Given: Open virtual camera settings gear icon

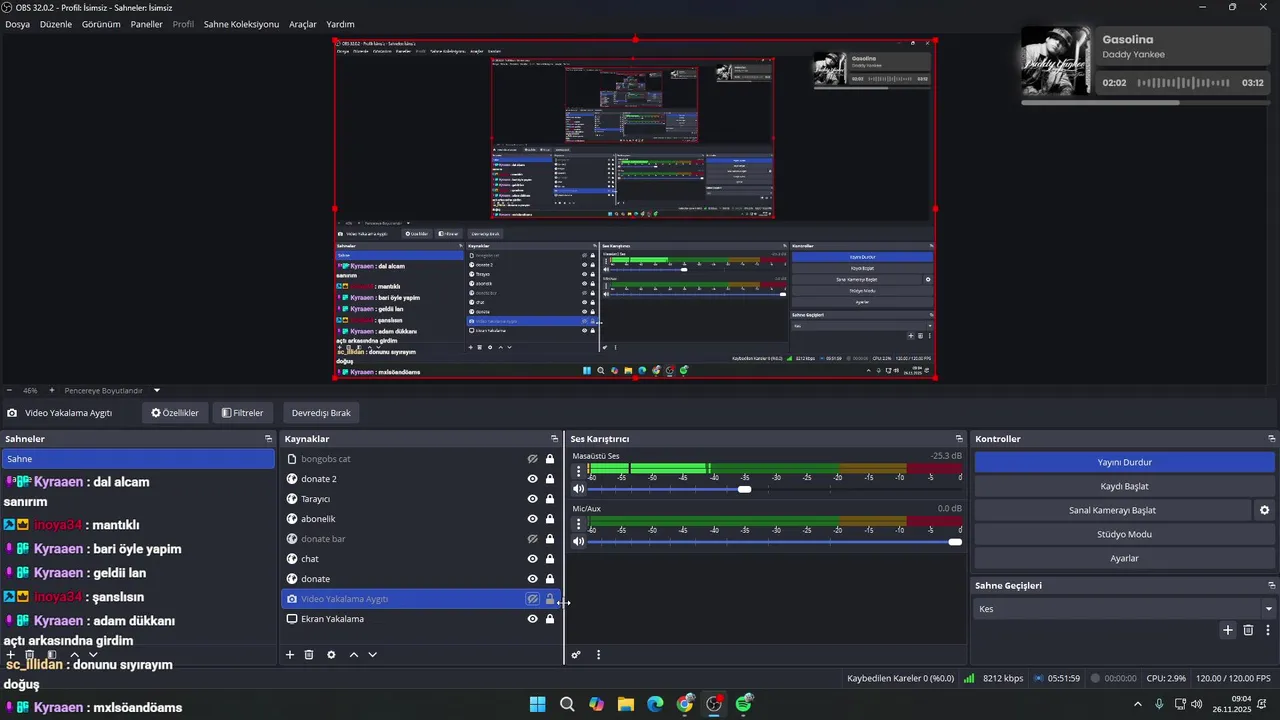Looking at the screenshot, I should 1264,510.
